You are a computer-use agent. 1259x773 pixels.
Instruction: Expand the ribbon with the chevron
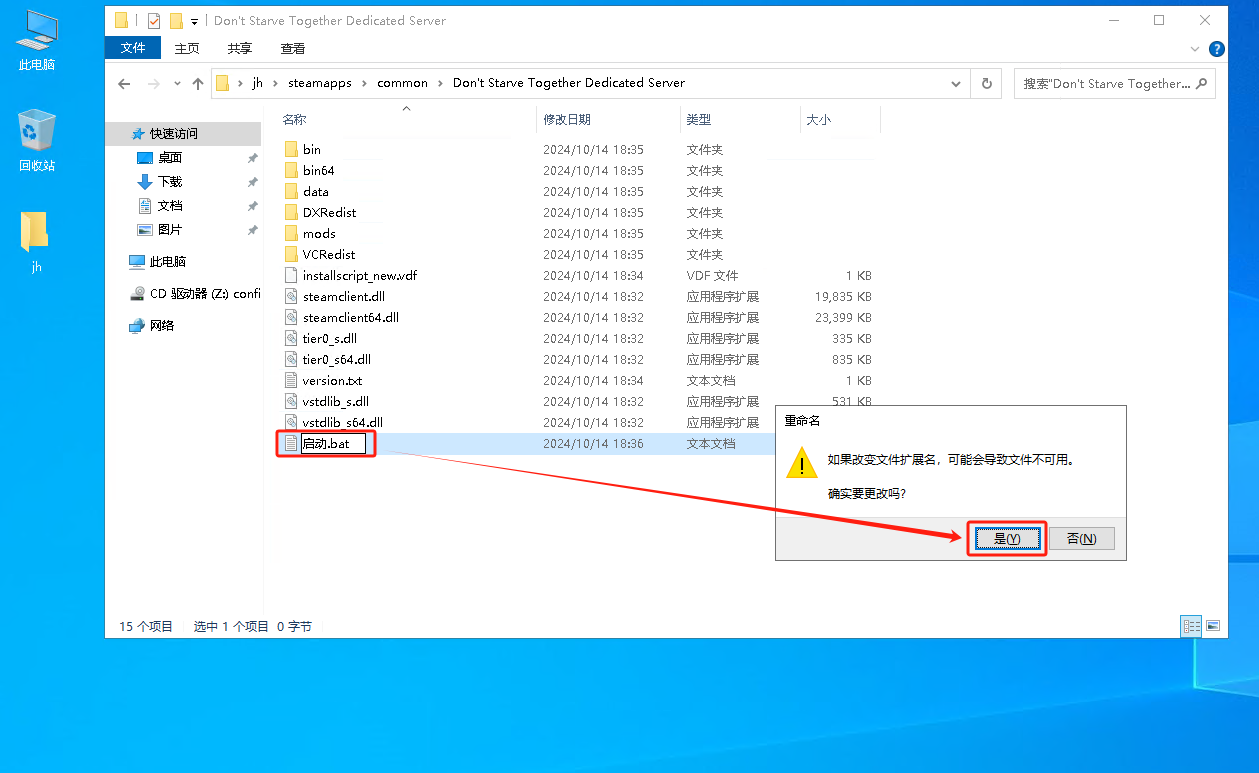[x=1195, y=48]
